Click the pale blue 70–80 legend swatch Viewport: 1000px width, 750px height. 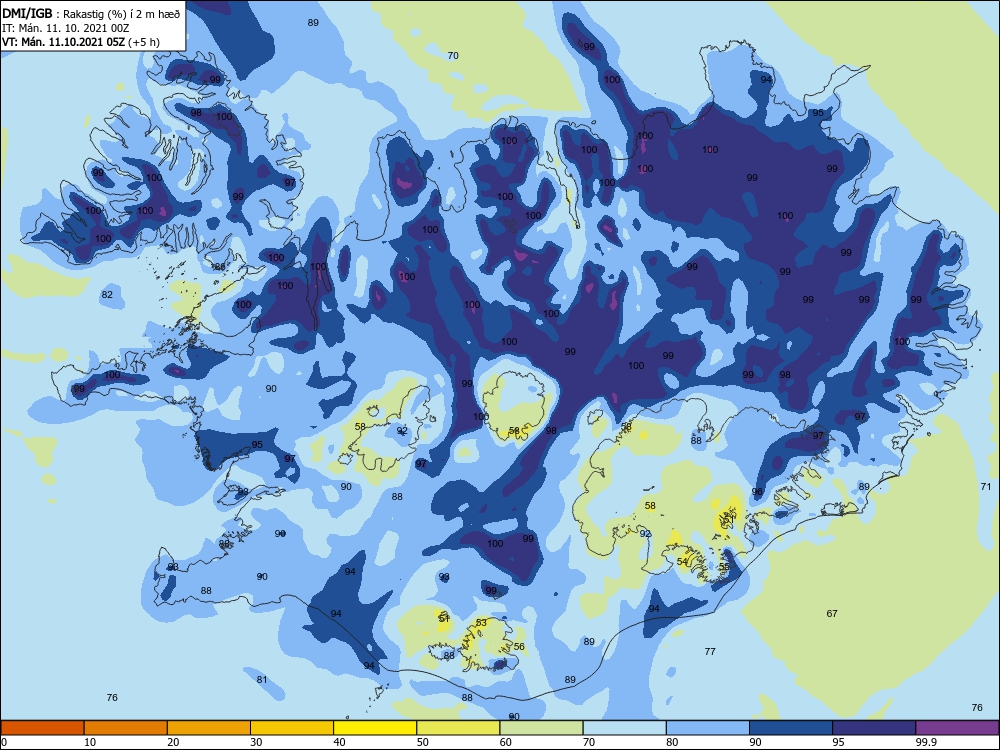[x=624, y=728]
